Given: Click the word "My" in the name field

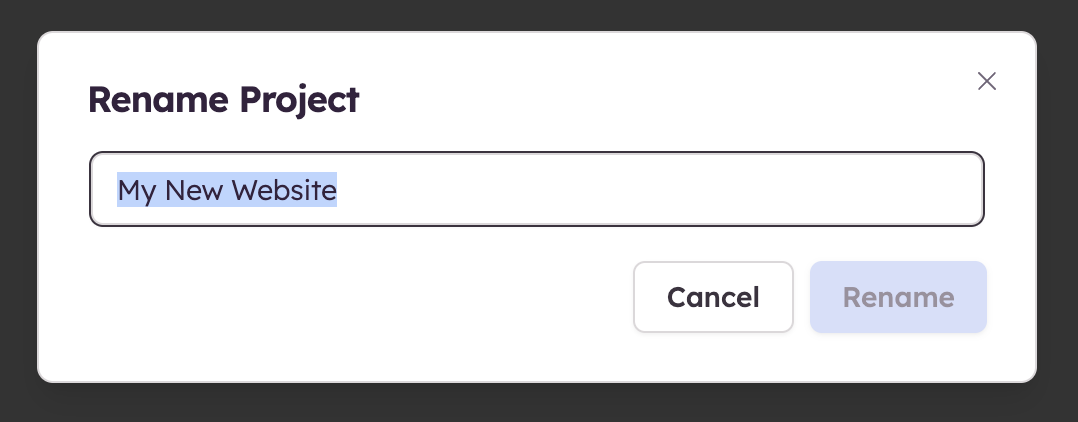Looking at the screenshot, I should (x=137, y=189).
